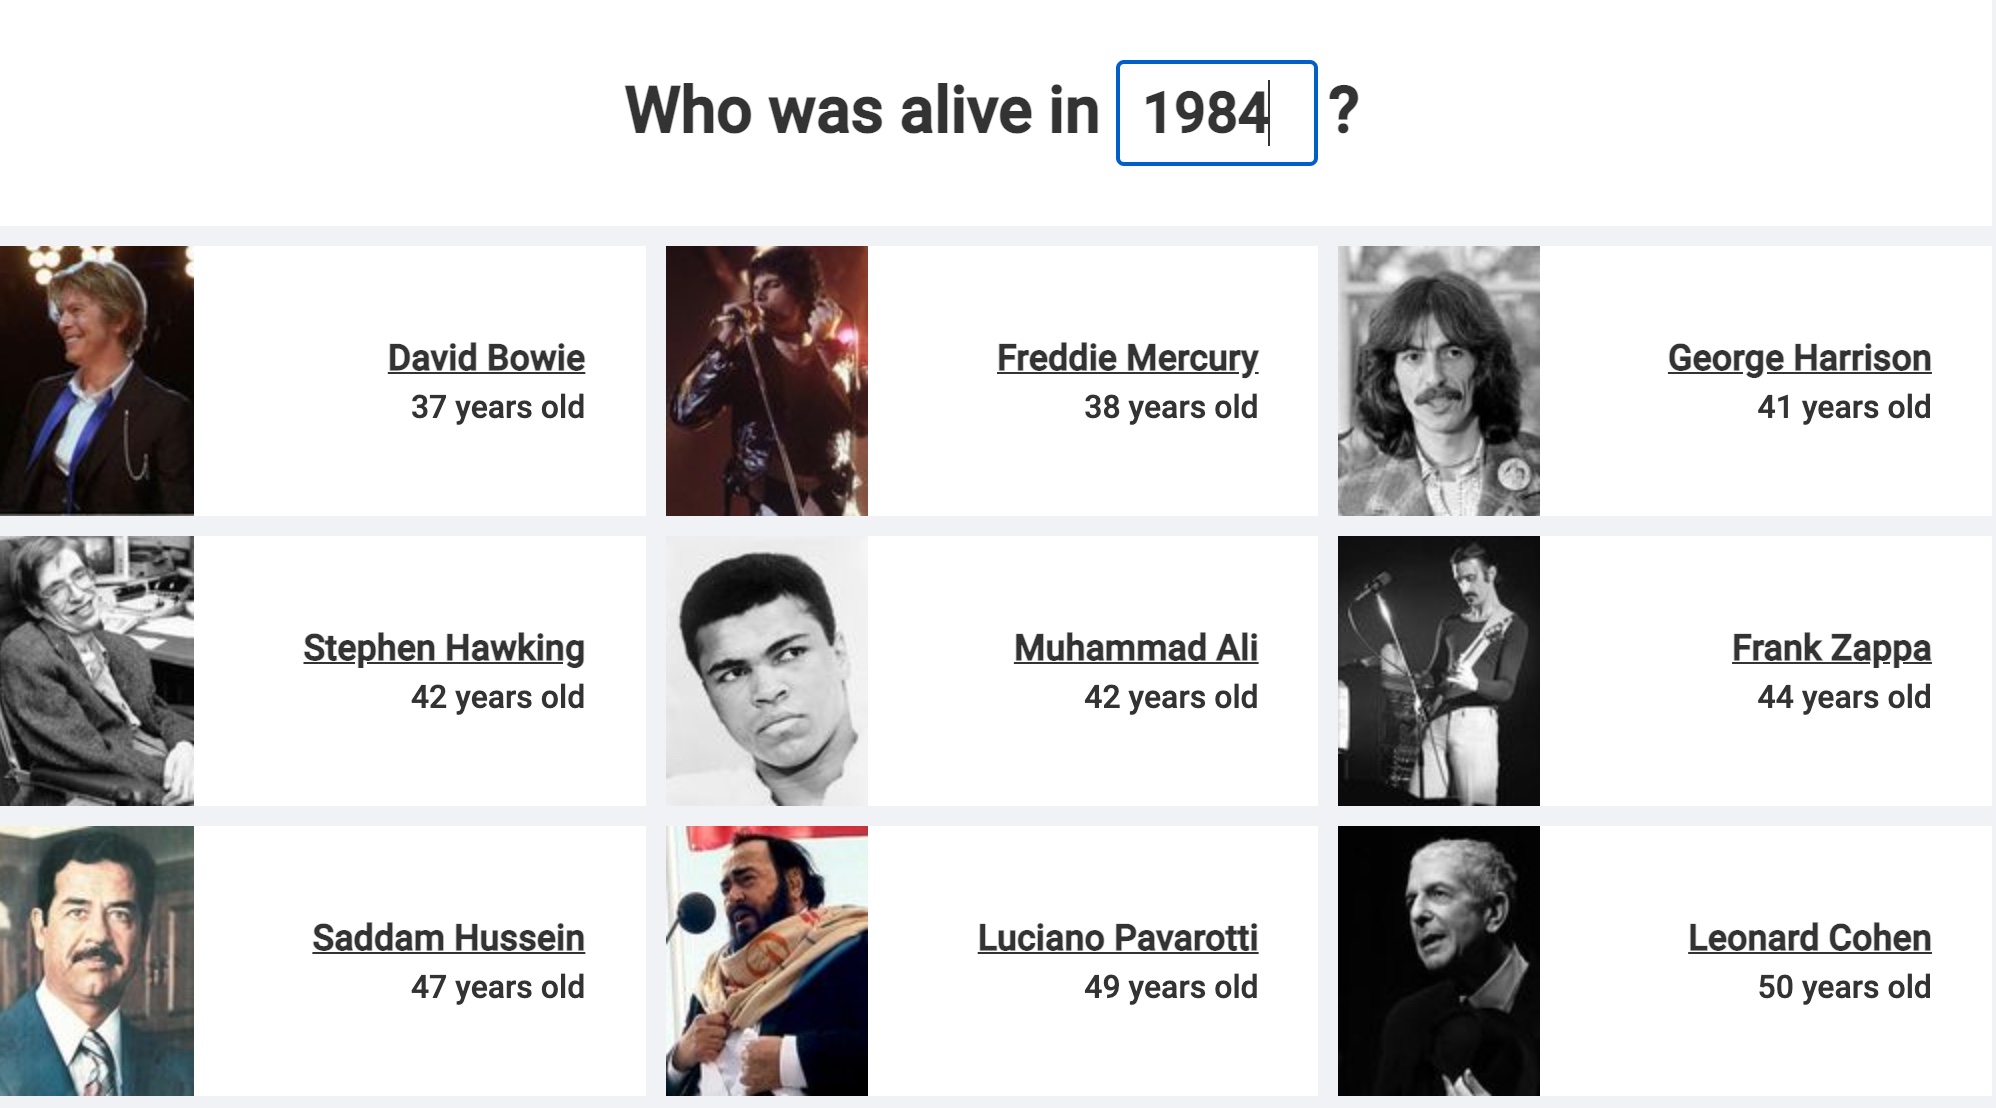
Task: Open the Leonard Cohen link
Action: [1809, 938]
